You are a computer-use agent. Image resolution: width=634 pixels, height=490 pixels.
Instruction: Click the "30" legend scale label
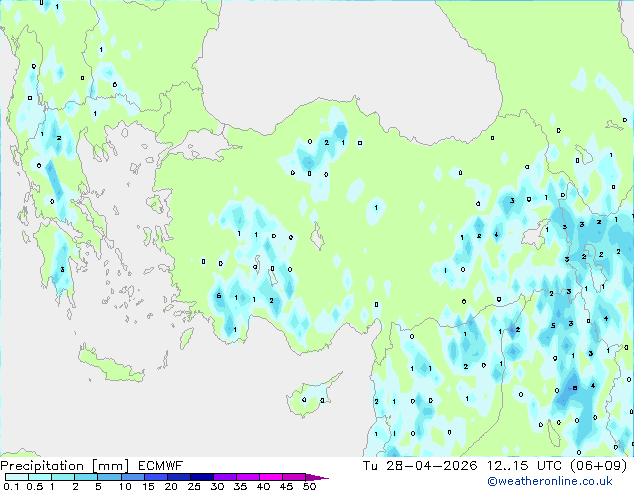217,486
